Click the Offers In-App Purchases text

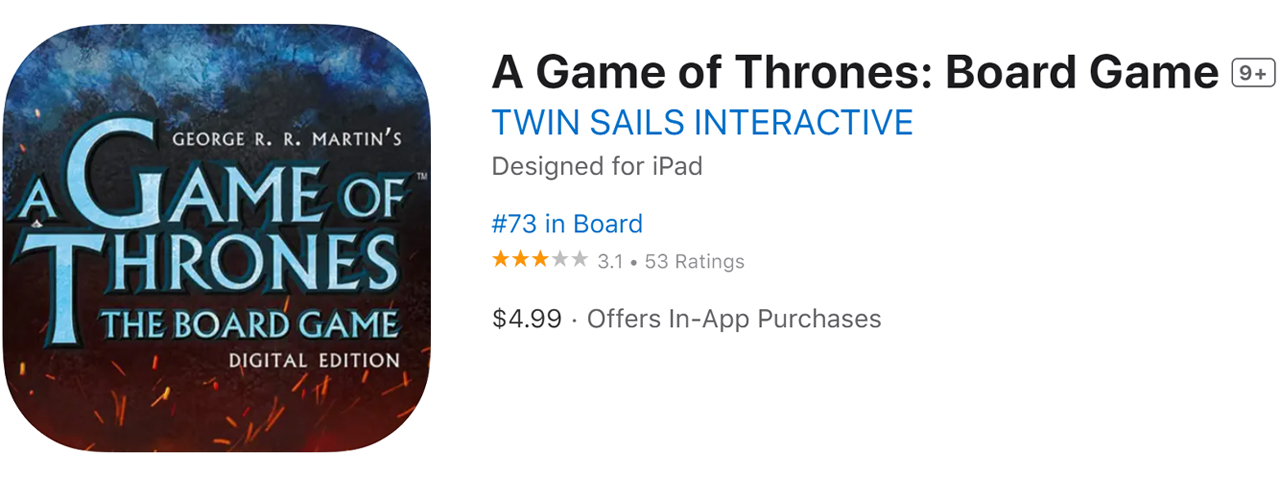click(734, 319)
